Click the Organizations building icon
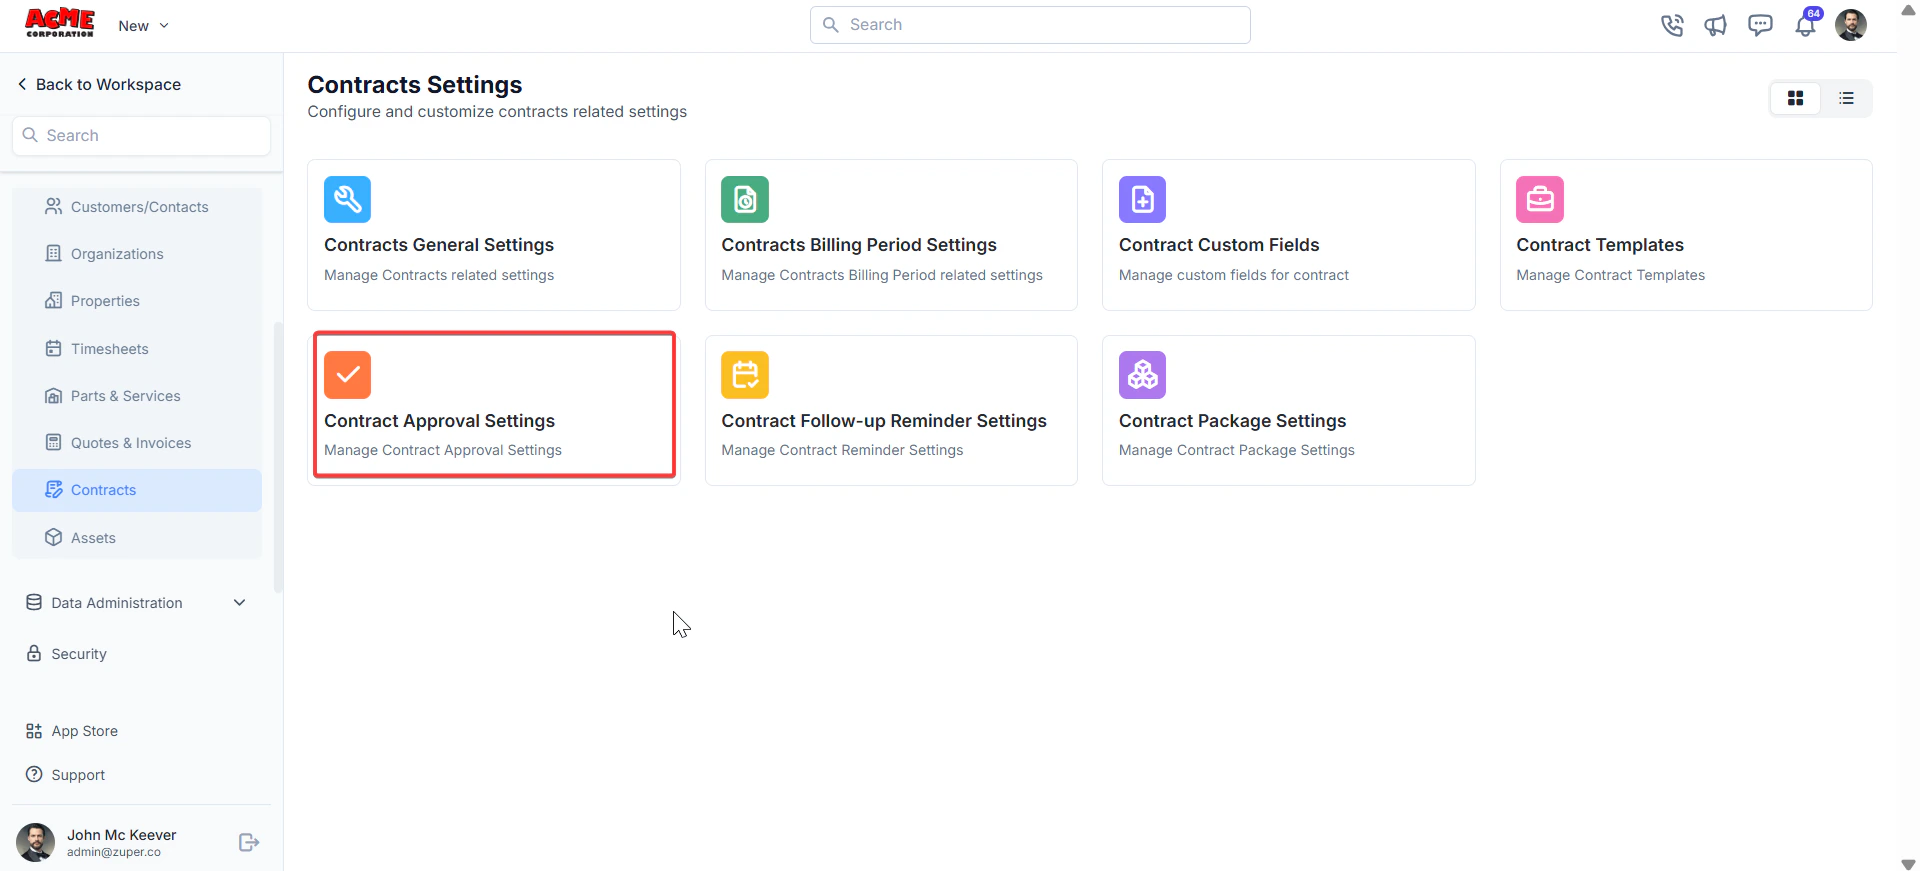 (x=54, y=253)
